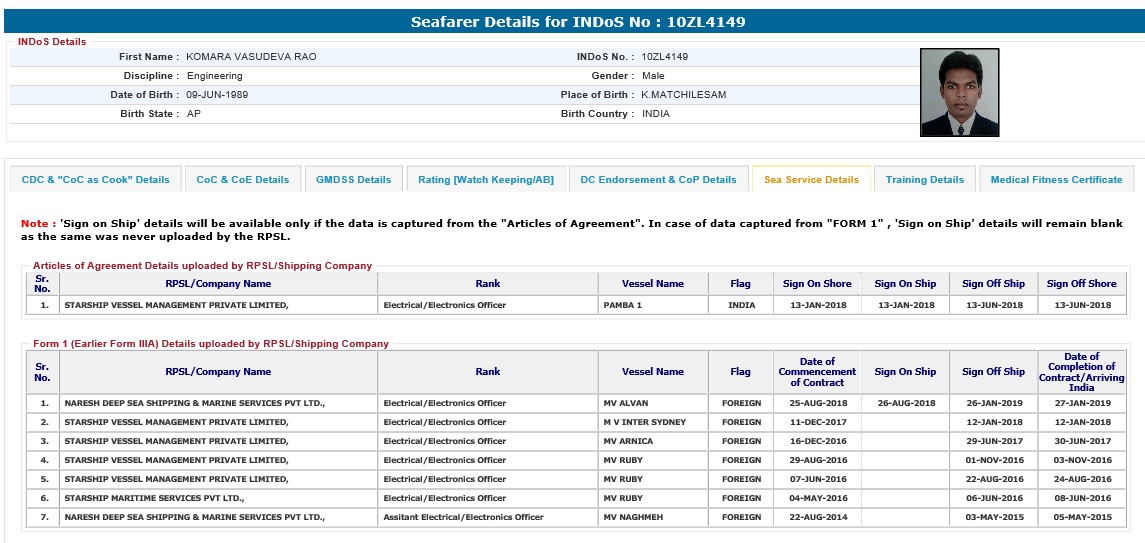Click the INDoS No. value 10ZL4149
Image resolution: width=1145 pixels, height=543 pixels.
(x=665, y=57)
